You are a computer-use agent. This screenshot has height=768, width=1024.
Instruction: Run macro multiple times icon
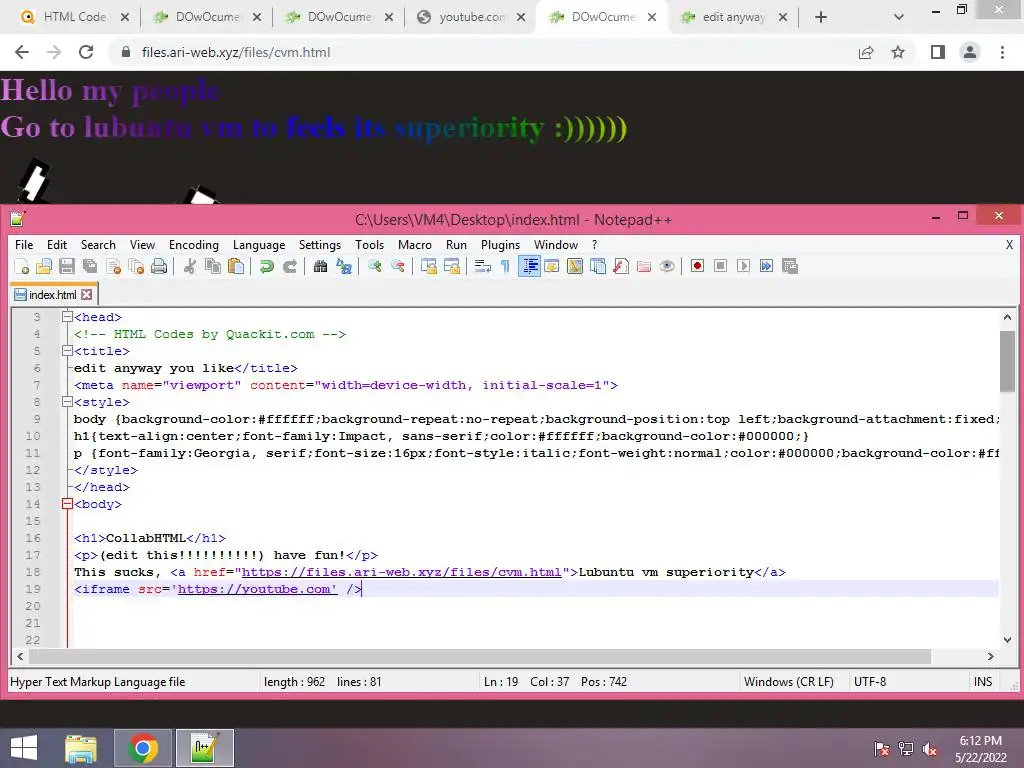click(x=767, y=266)
